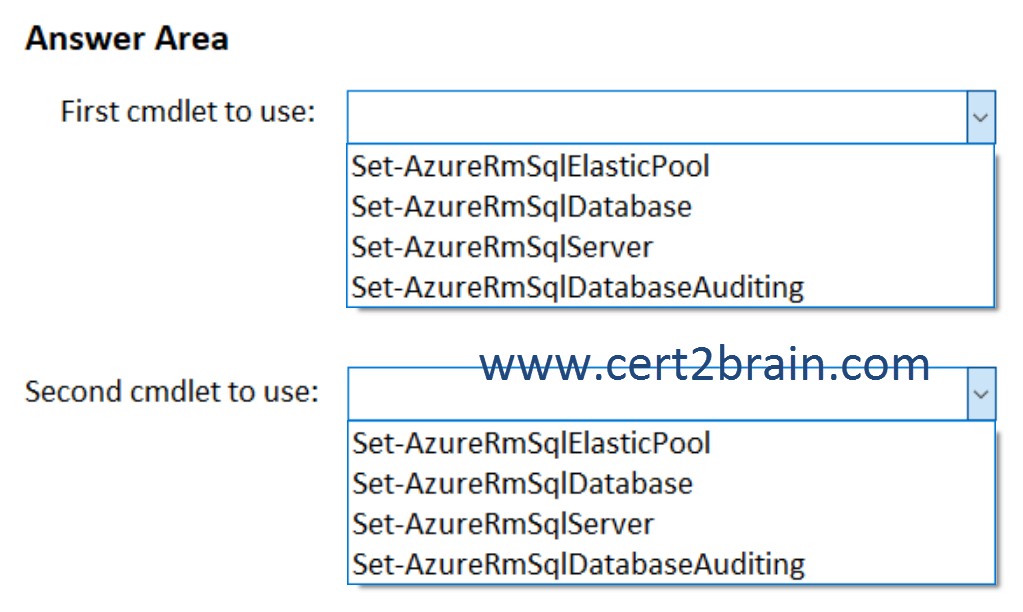Click the 'First cmdlet to use:' label

coord(188,112)
